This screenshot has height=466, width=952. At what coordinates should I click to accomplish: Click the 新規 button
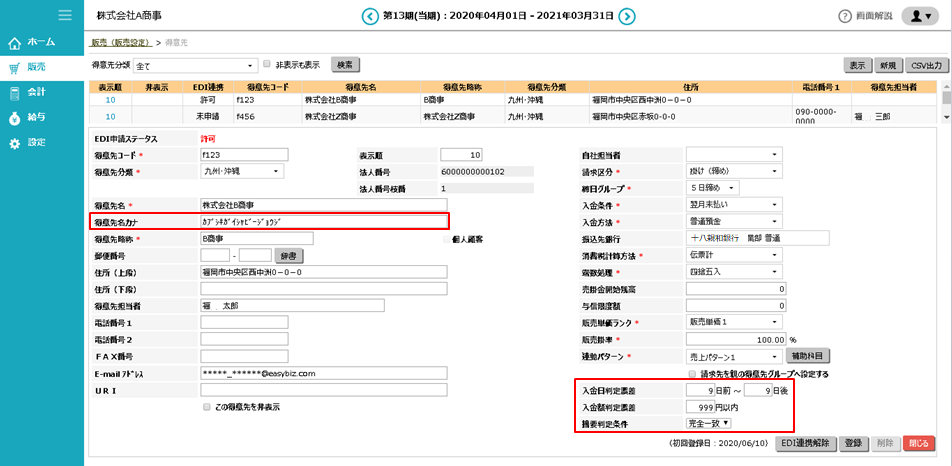click(888, 65)
